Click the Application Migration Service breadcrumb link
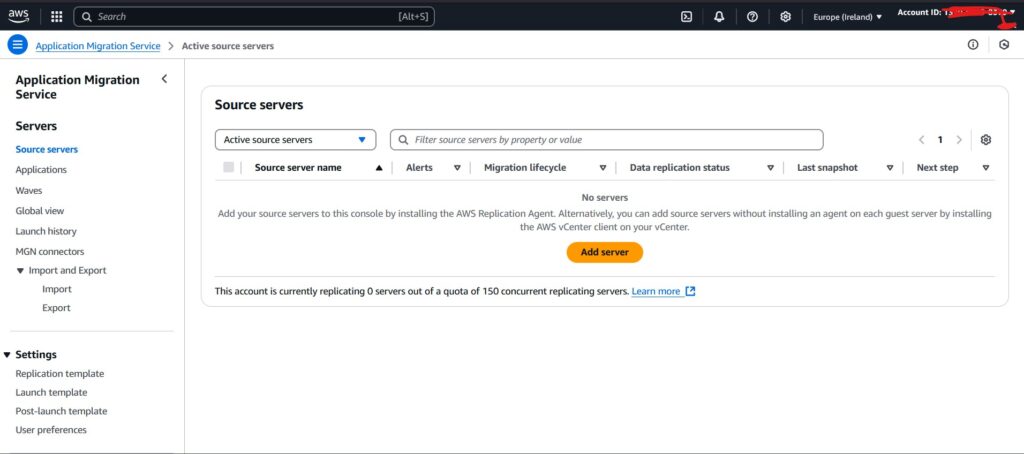Image resolution: width=1024 pixels, height=454 pixels. (x=98, y=46)
